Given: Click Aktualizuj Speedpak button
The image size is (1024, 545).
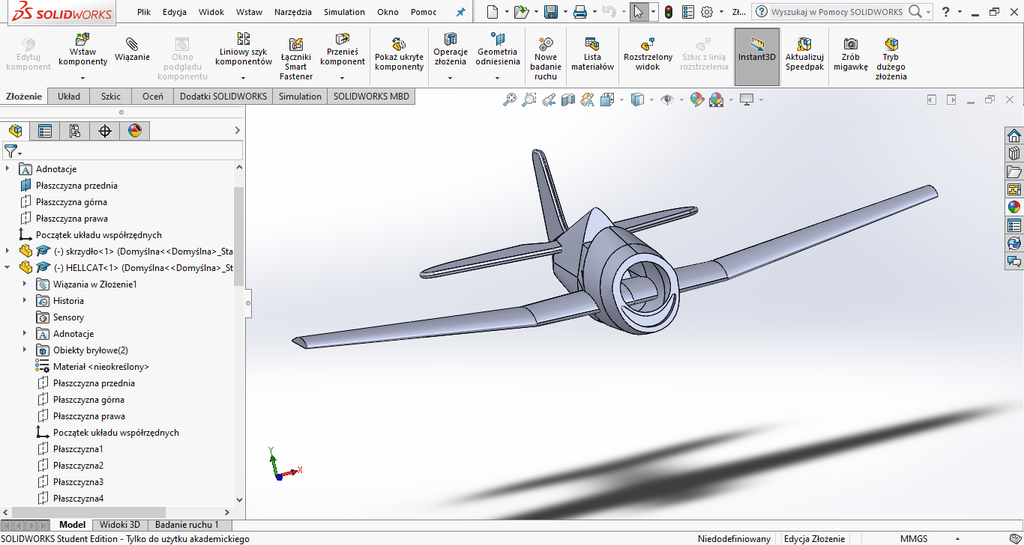Looking at the screenshot, I should 804,45.
